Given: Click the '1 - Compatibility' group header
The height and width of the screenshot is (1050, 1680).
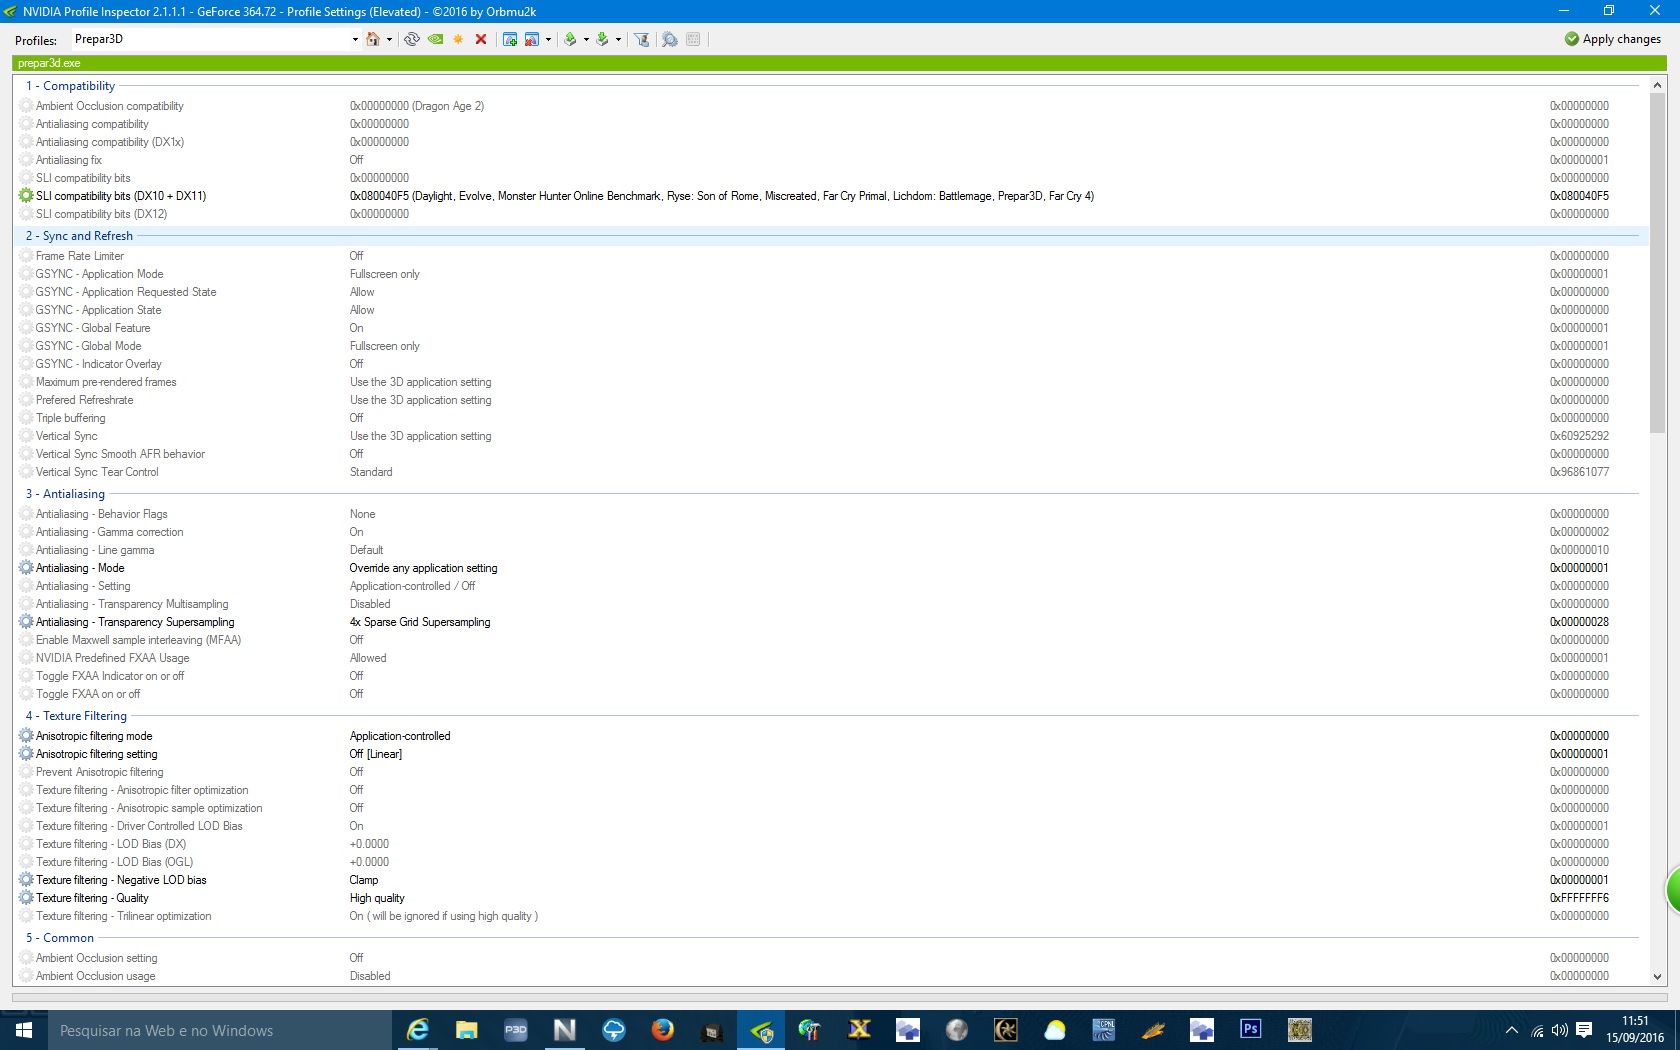Looking at the screenshot, I should click(70, 86).
